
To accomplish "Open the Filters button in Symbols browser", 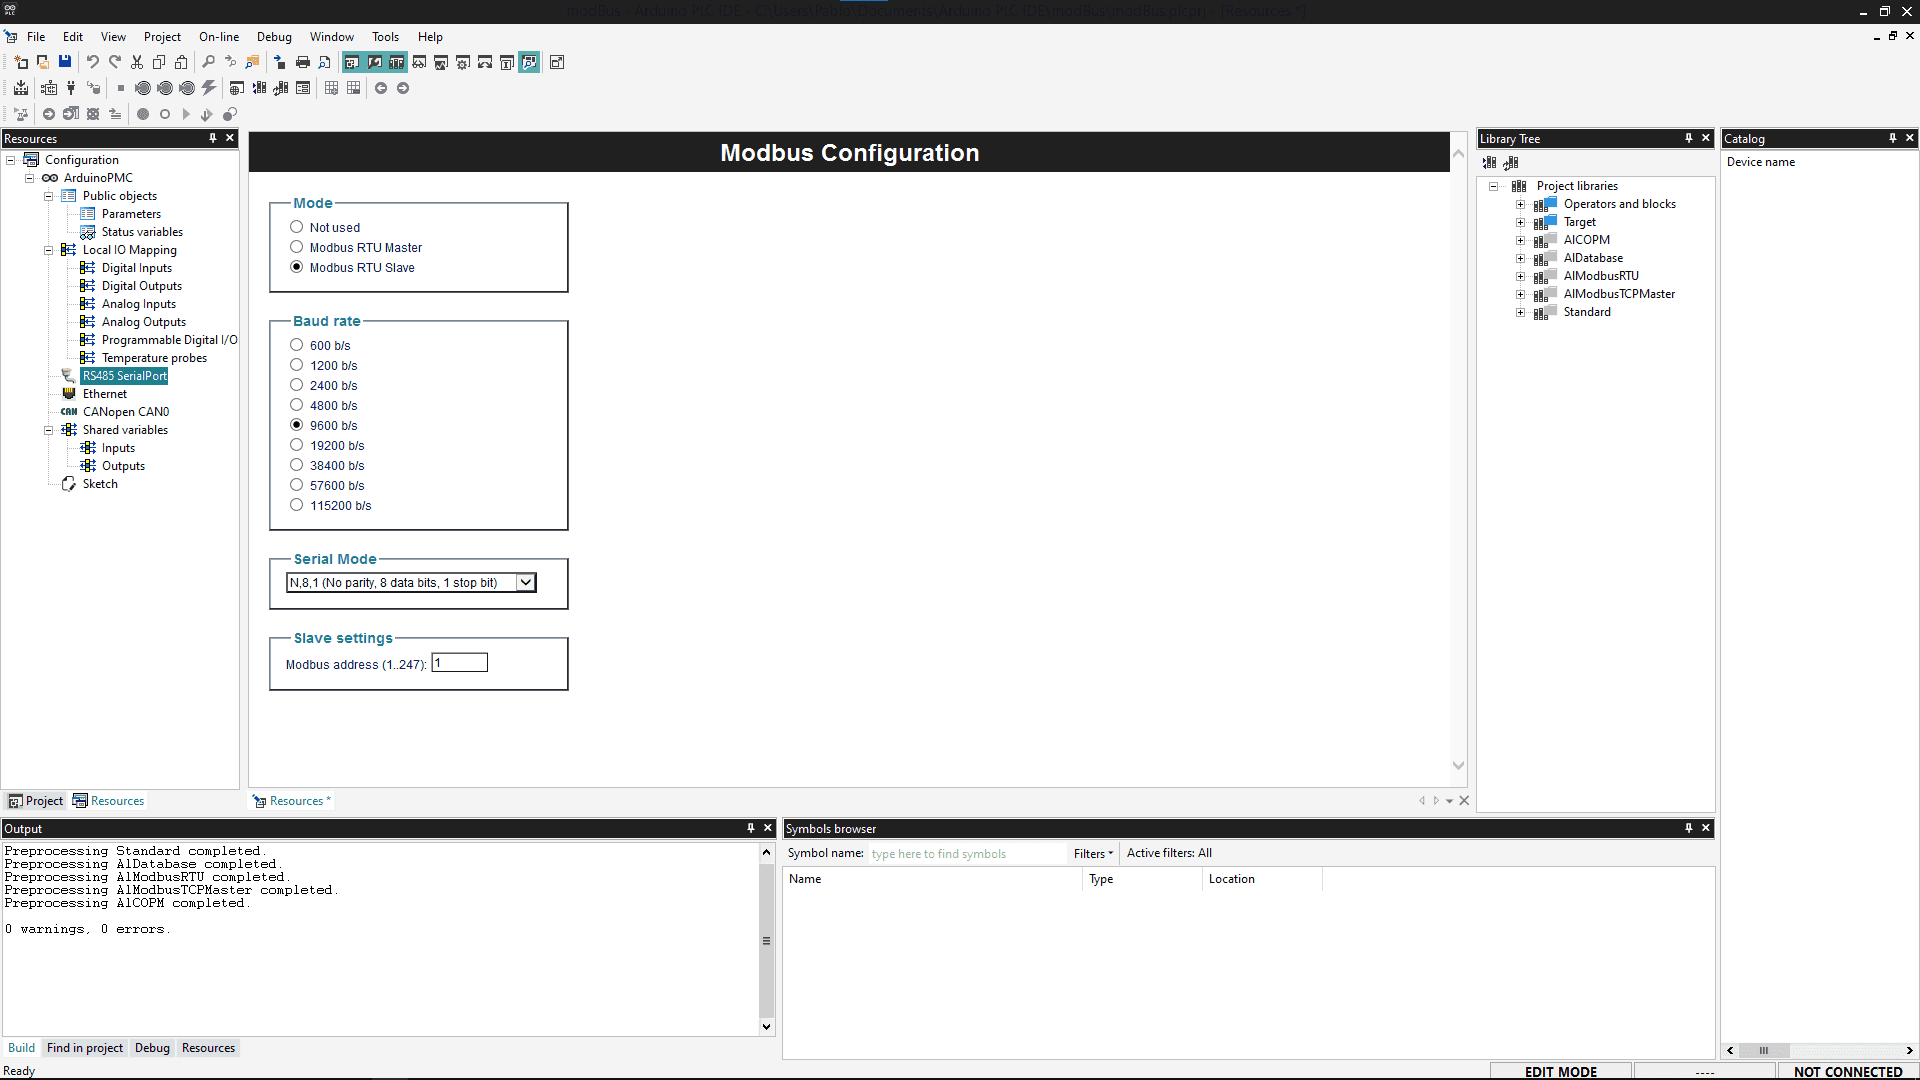I will 1092,853.
